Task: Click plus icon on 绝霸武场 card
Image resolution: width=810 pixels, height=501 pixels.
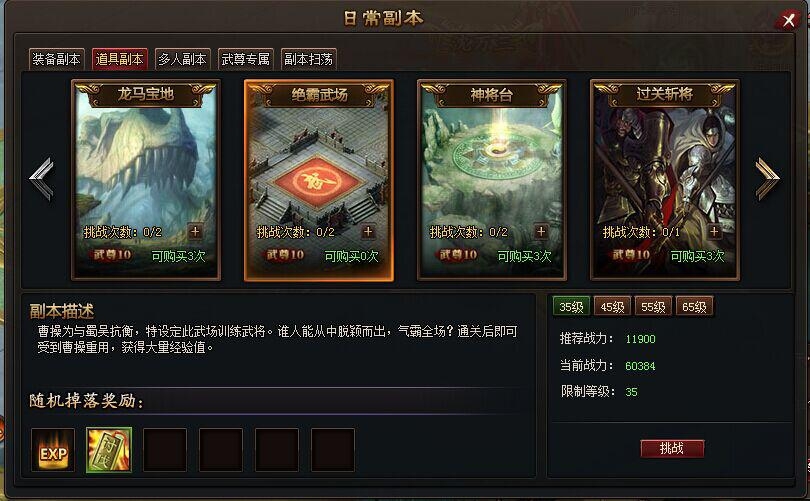Action: tap(368, 231)
